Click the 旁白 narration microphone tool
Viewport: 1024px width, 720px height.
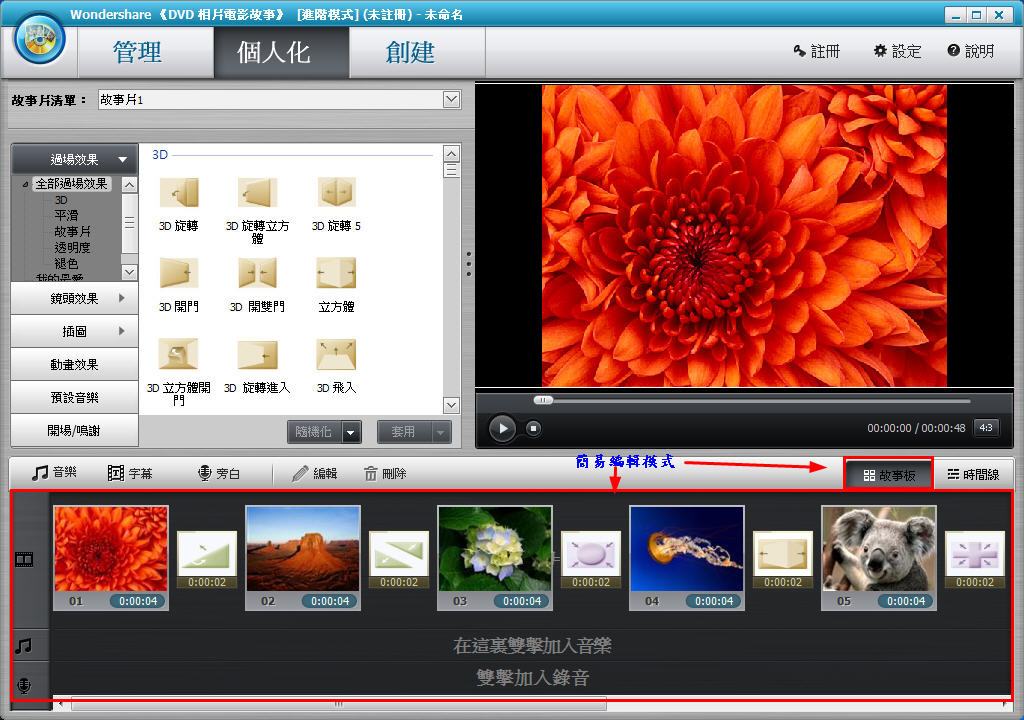click(x=219, y=473)
